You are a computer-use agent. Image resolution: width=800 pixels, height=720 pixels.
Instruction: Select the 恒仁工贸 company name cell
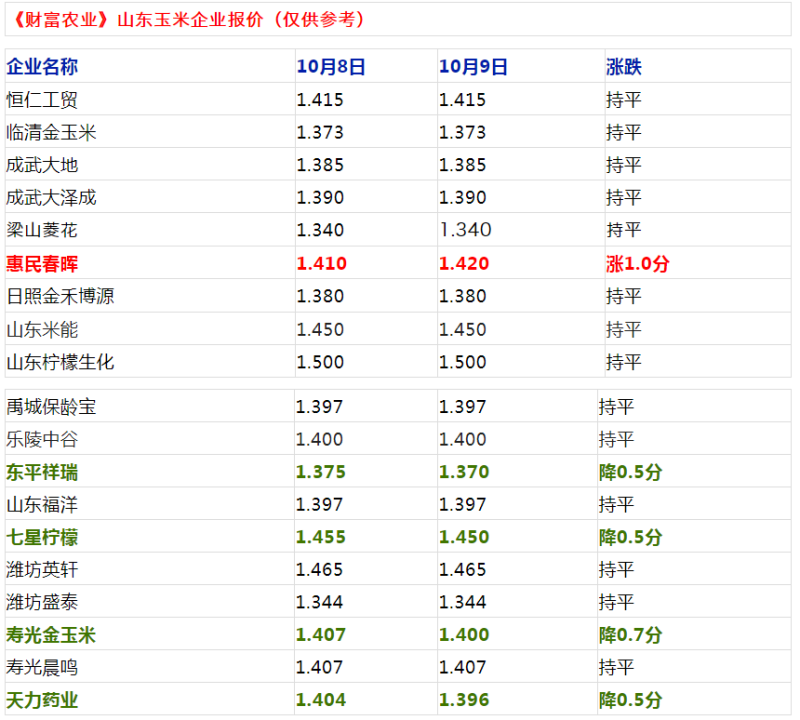click(x=42, y=100)
